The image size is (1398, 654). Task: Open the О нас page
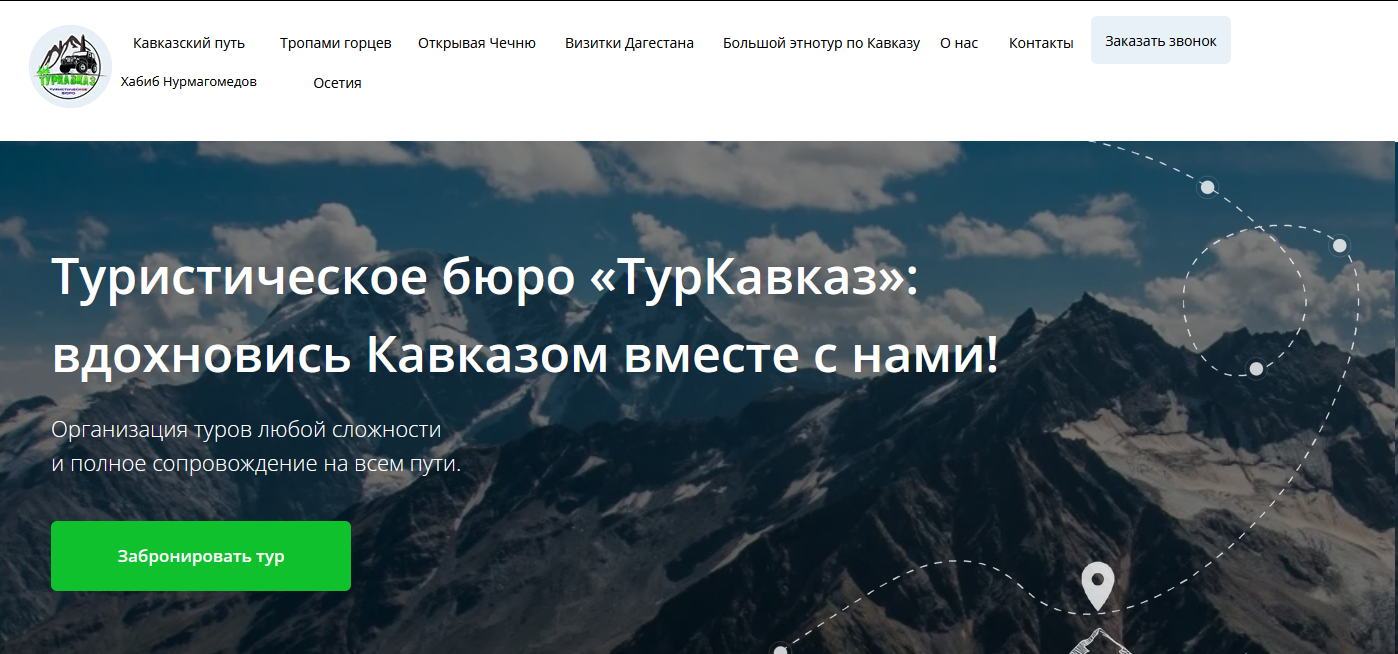tap(959, 43)
